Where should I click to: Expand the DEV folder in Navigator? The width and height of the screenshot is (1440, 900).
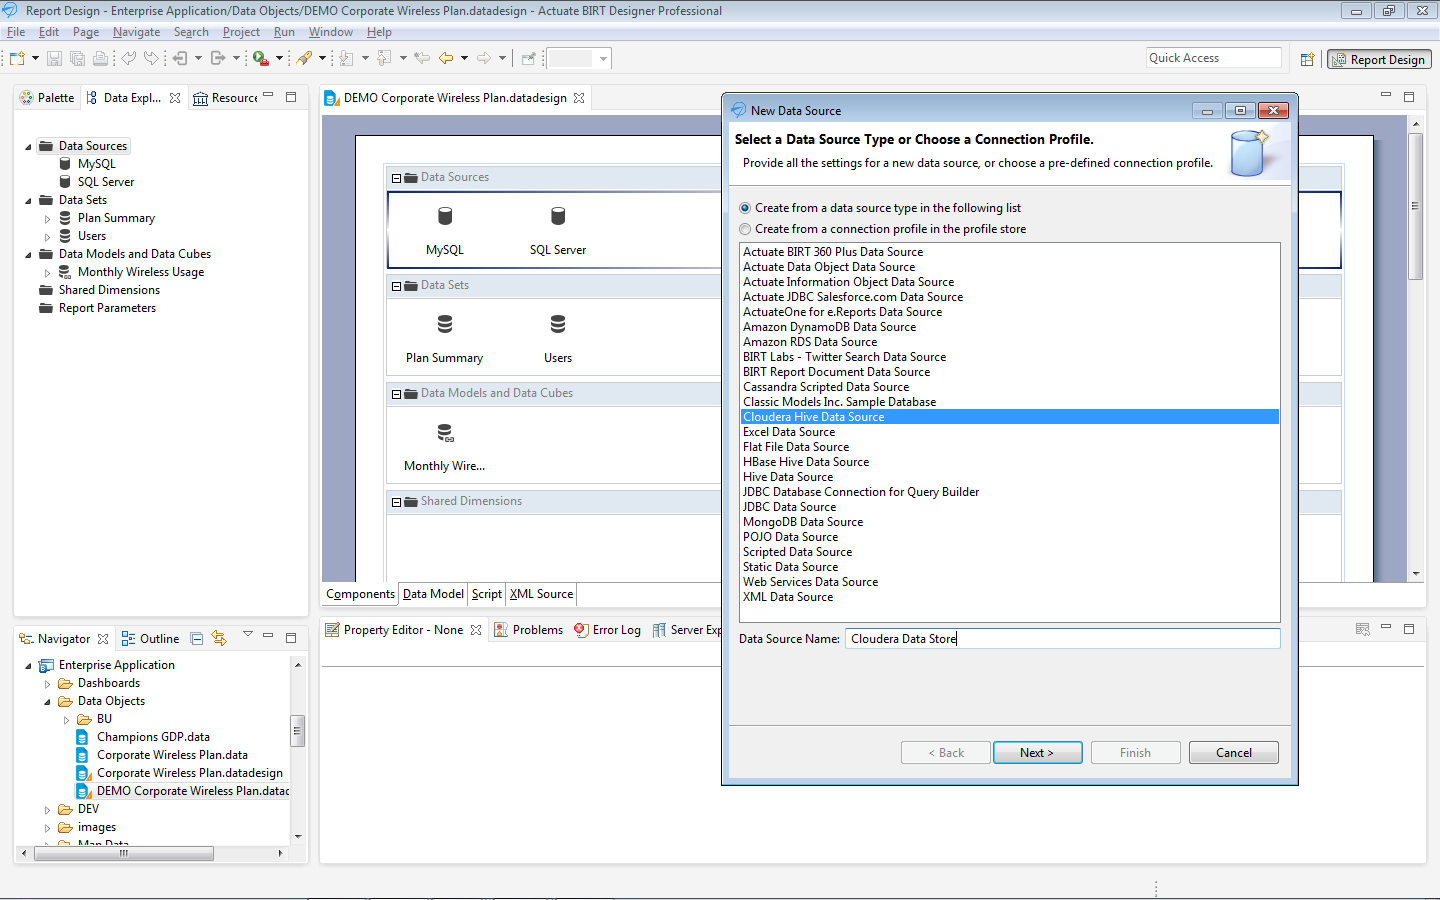point(47,810)
